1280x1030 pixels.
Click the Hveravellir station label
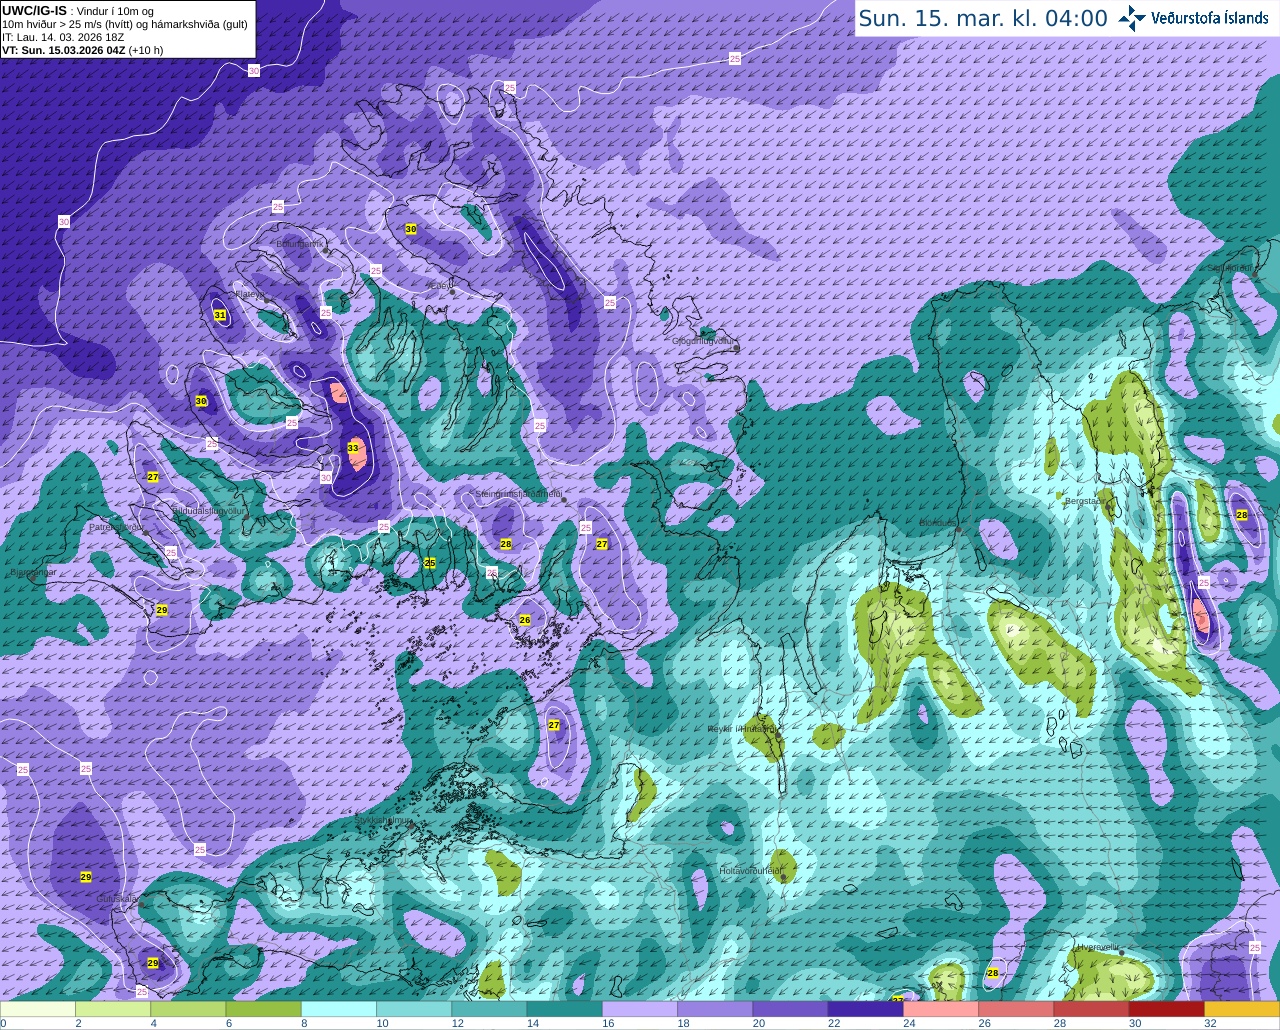pyautogui.click(x=1097, y=946)
